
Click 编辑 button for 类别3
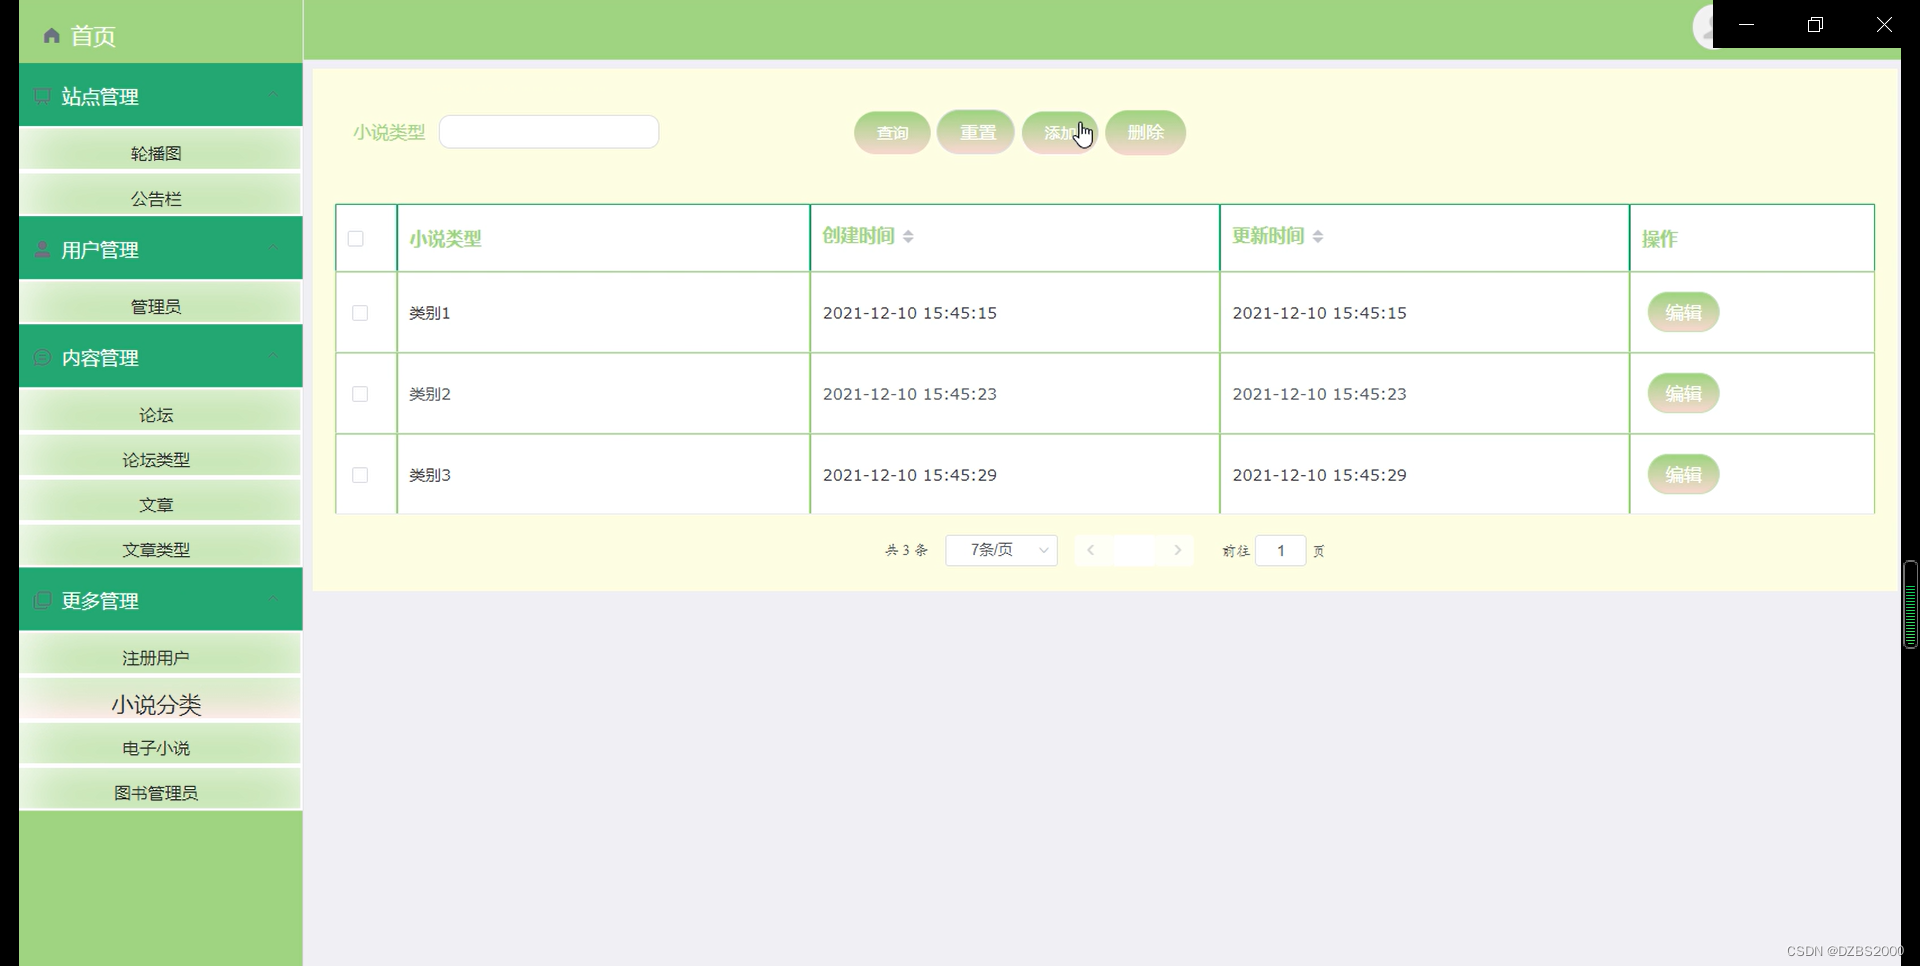click(x=1683, y=475)
